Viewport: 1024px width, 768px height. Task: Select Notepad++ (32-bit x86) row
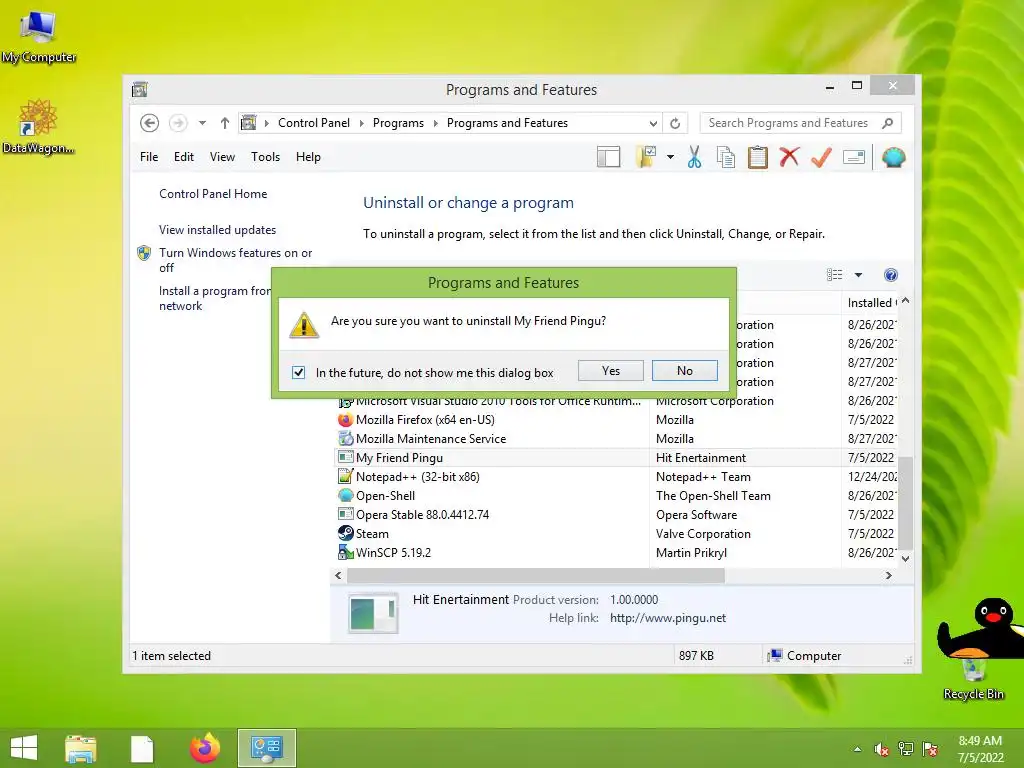616,477
